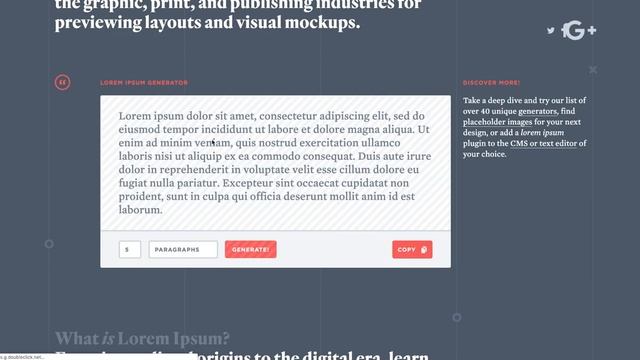Click the red quotation mark circle icon
This screenshot has height=360, width=640.
click(62, 82)
